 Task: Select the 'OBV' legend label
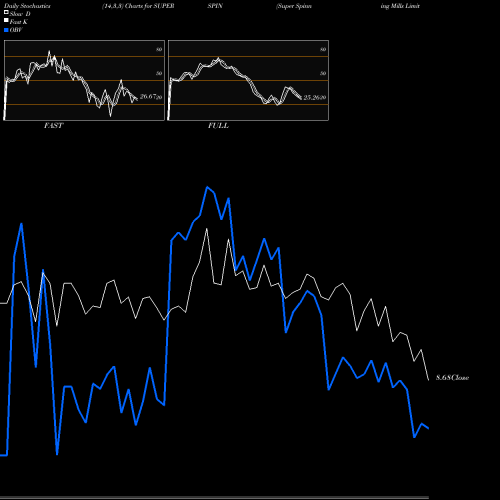pyautogui.click(x=16, y=30)
